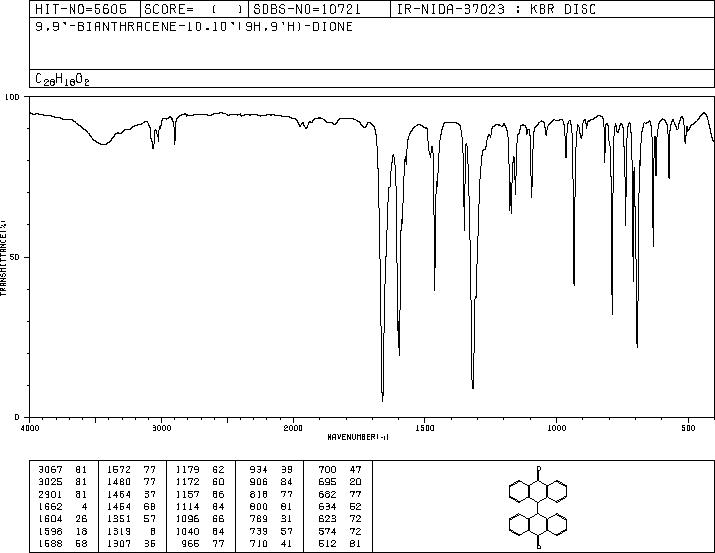Select the 1662 peak table entry
The image size is (715, 553).
coord(50,506)
